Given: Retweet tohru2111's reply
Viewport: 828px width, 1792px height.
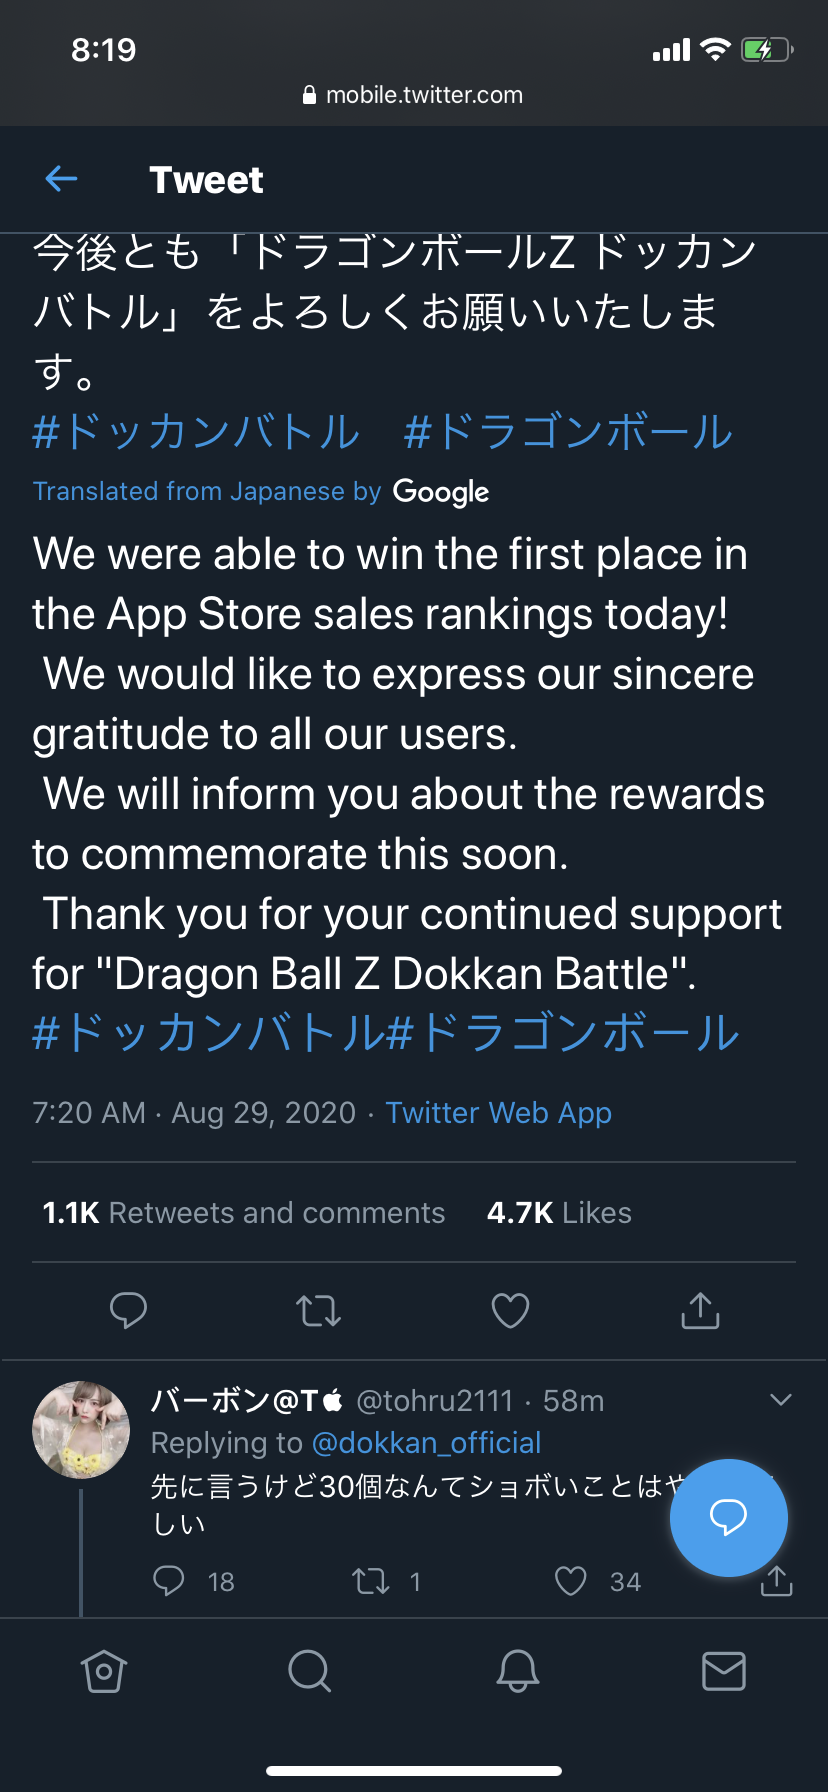Looking at the screenshot, I should (x=371, y=1581).
